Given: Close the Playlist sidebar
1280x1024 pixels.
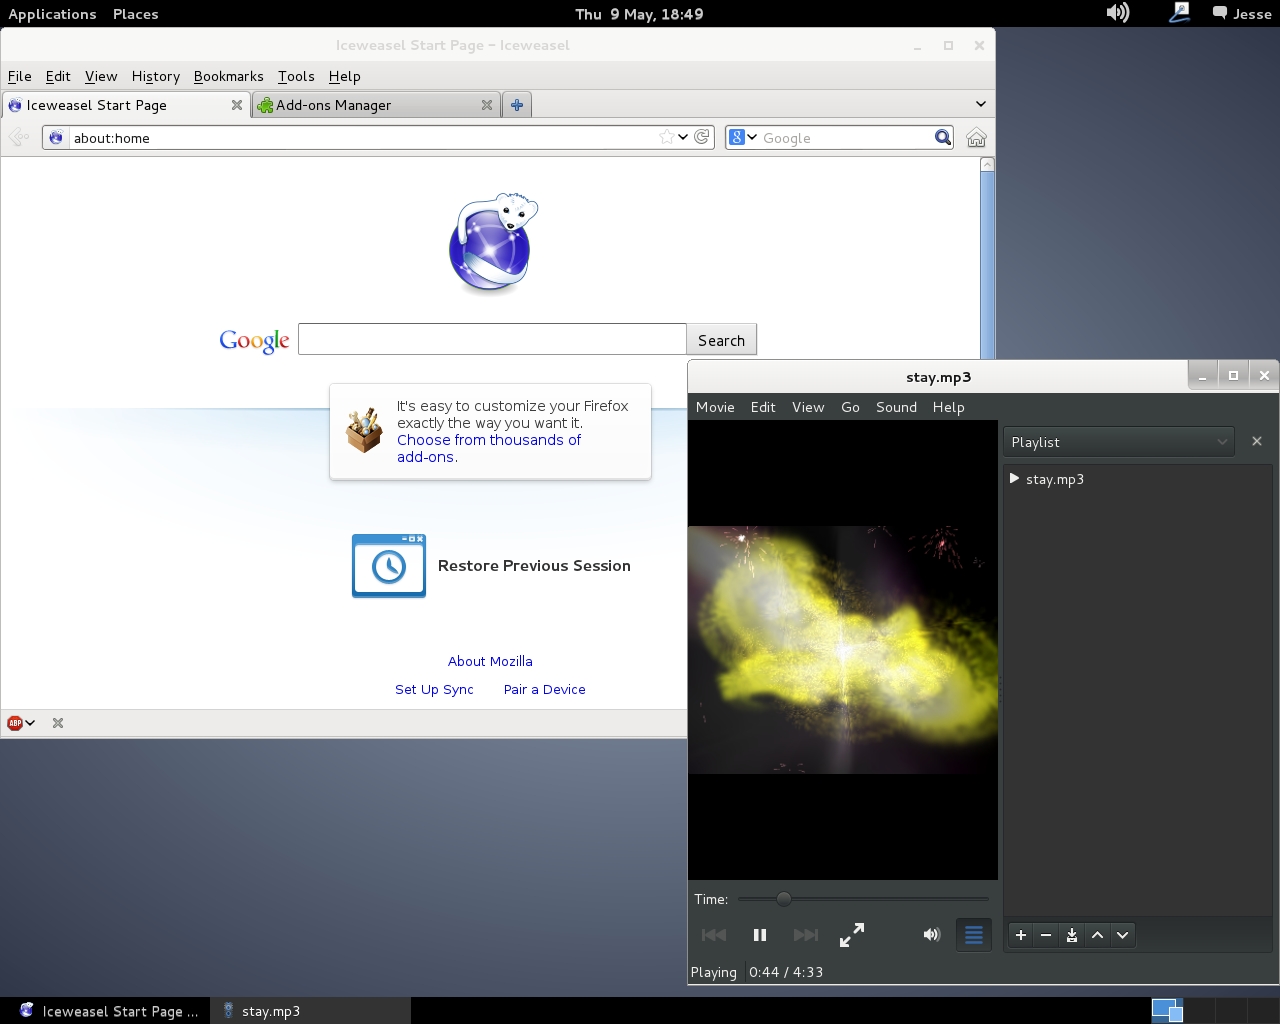Looking at the screenshot, I should (1257, 441).
